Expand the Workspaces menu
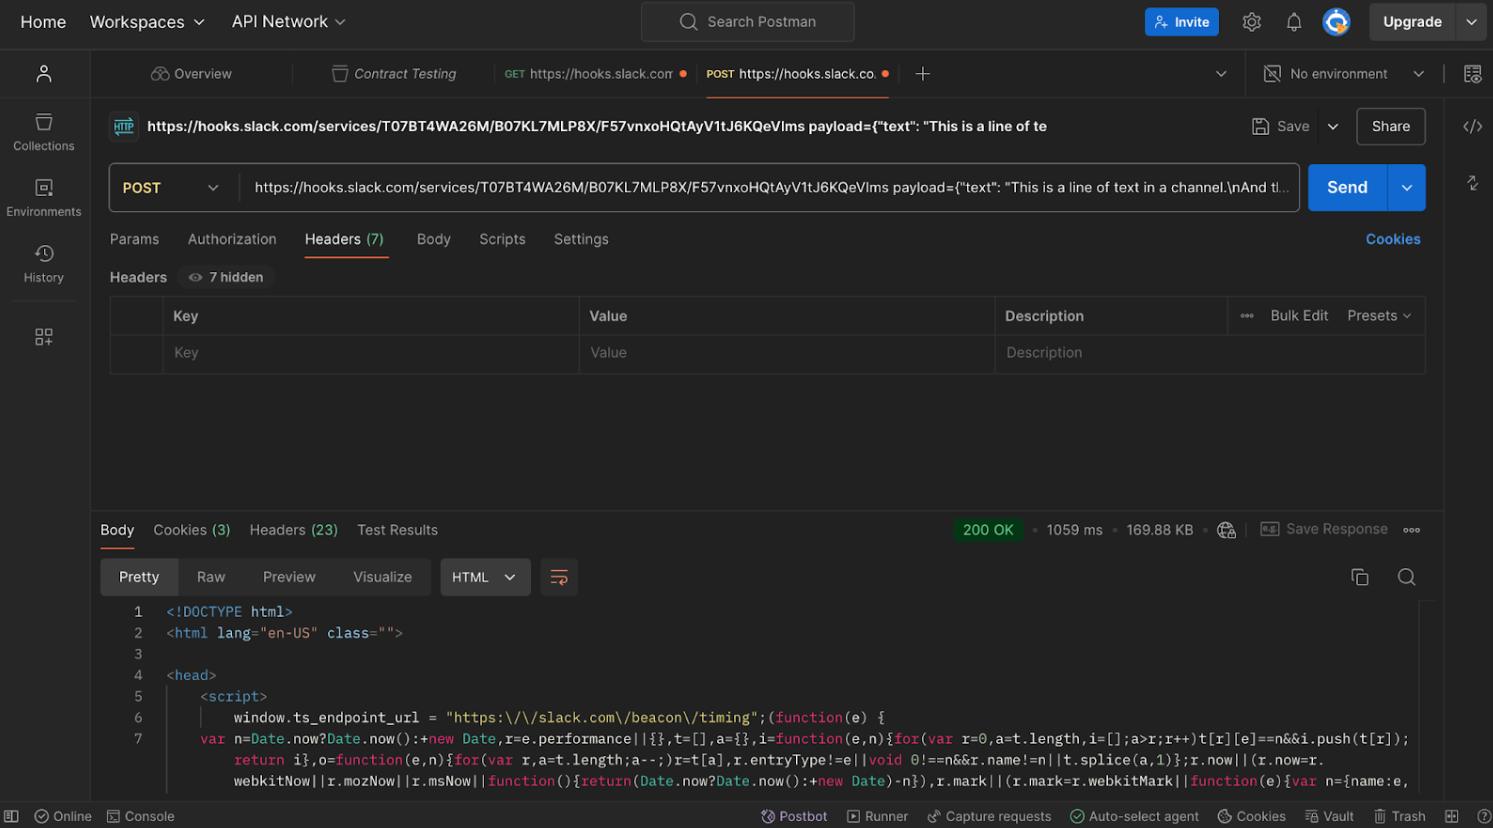The width and height of the screenshot is (1493, 828). (147, 22)
